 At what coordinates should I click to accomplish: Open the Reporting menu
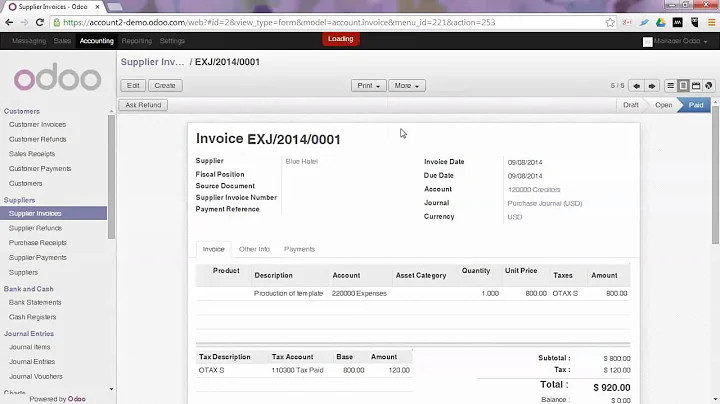[136, 41]
